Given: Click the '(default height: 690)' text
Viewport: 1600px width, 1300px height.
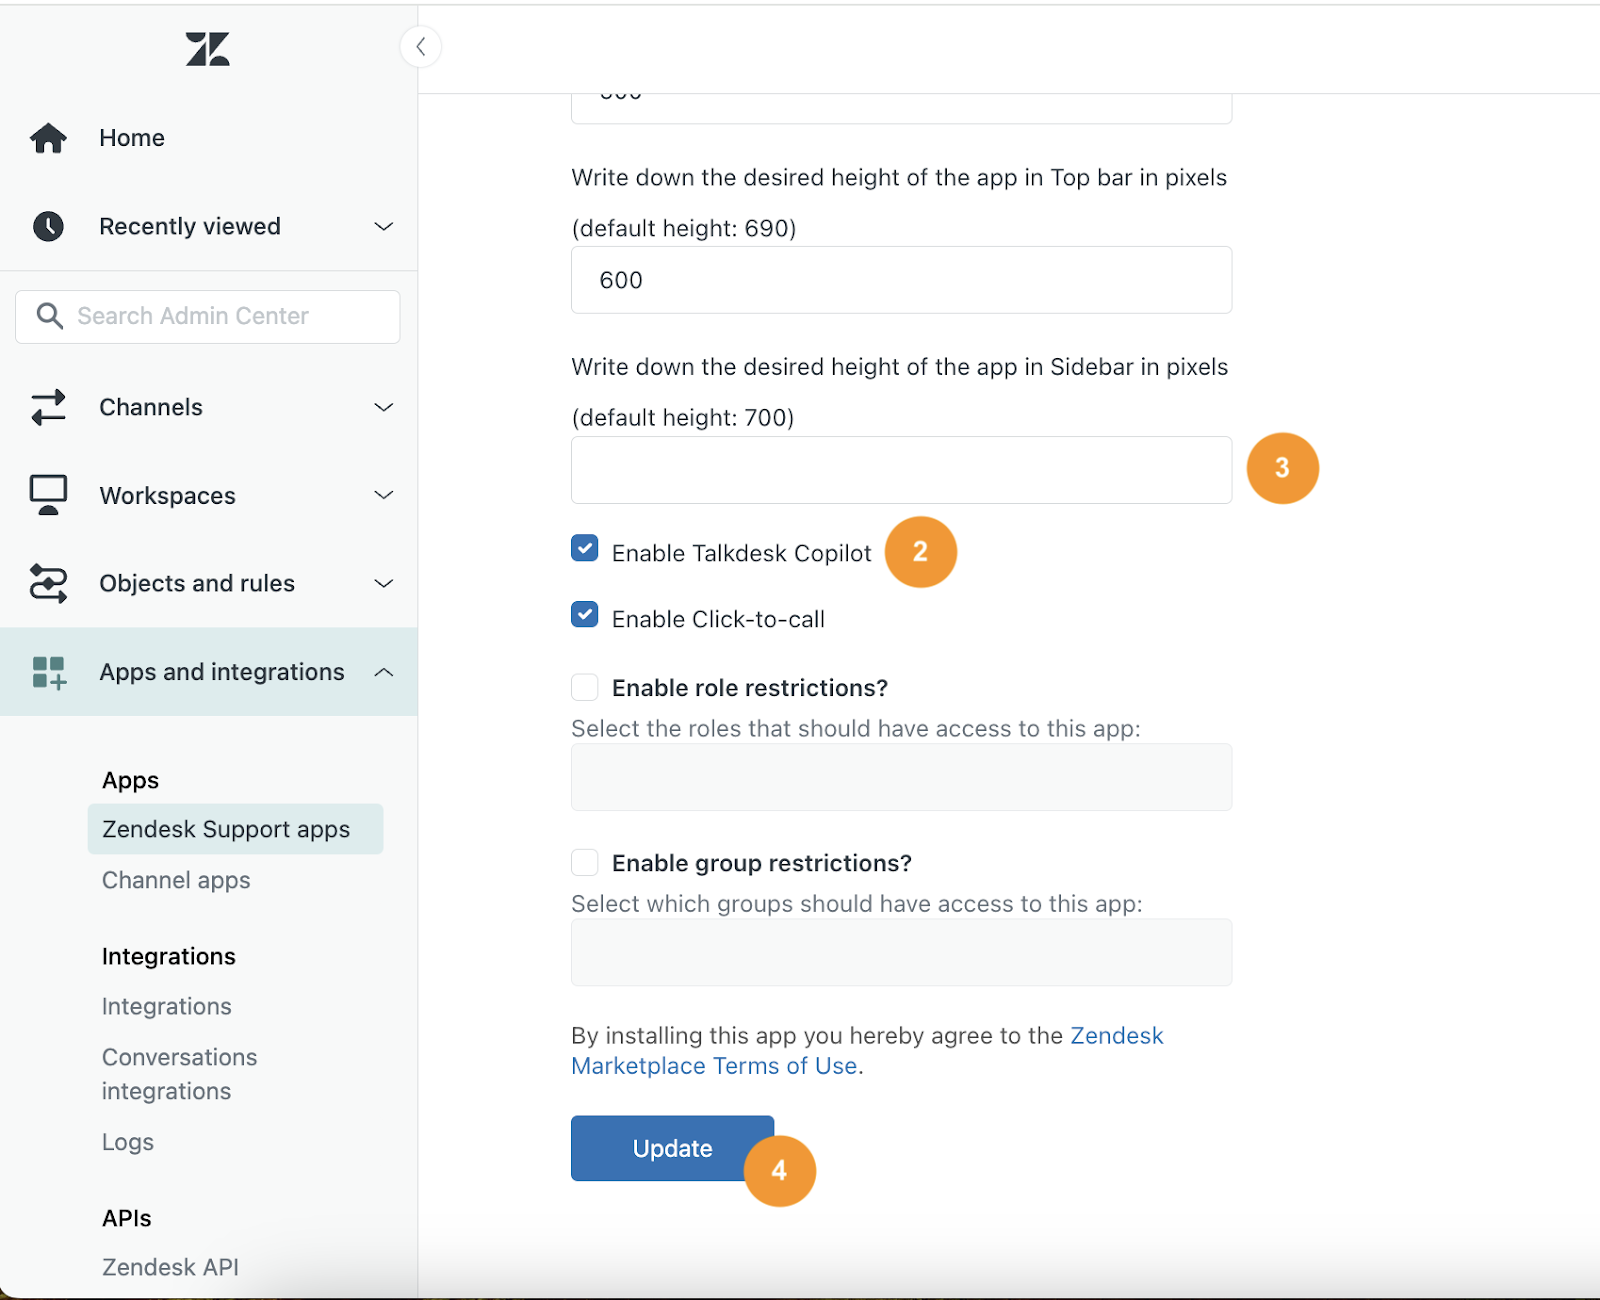Looking at the screenshot, I should (x=684, y=228).
